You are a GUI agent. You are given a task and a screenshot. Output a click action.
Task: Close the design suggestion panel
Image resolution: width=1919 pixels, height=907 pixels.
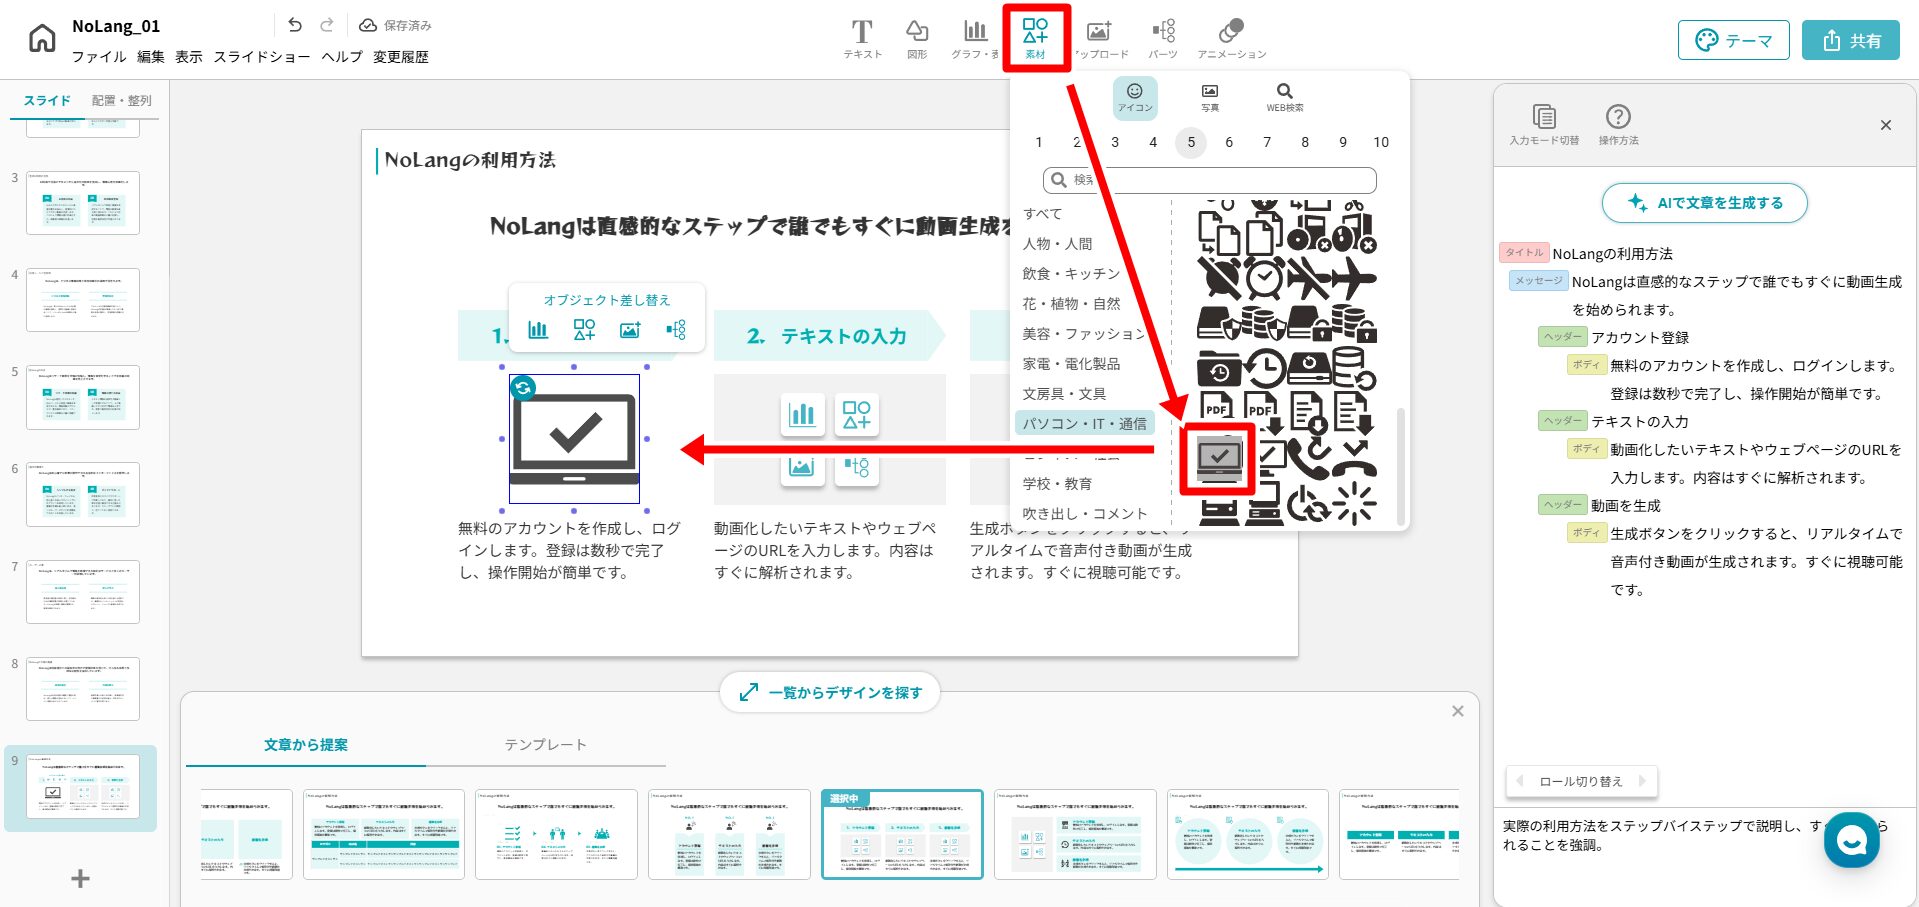(x=1458, y=711)
